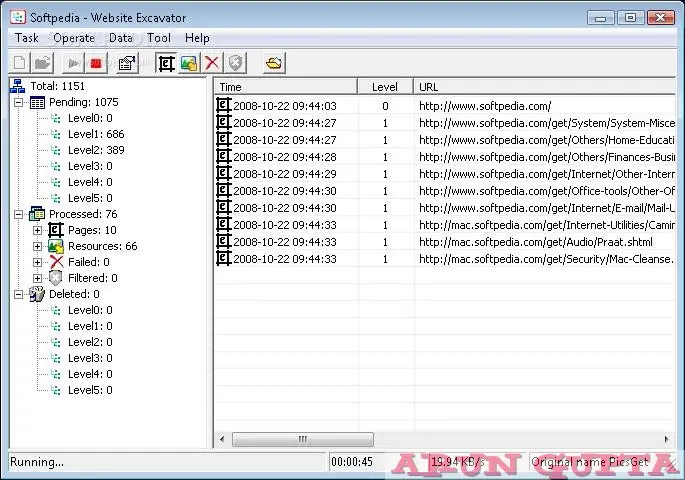Screen dimensions: 685x480
Task: Click the page icon of the Praat.shtml row
Action: [x=223, y=242]
